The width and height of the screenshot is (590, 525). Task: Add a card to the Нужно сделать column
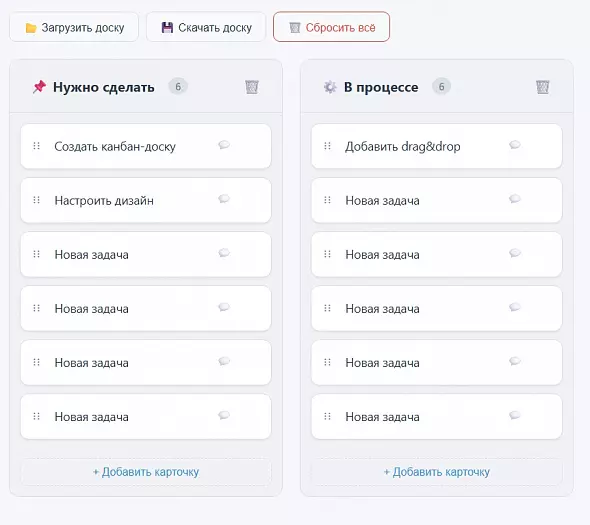coord(146,472)
